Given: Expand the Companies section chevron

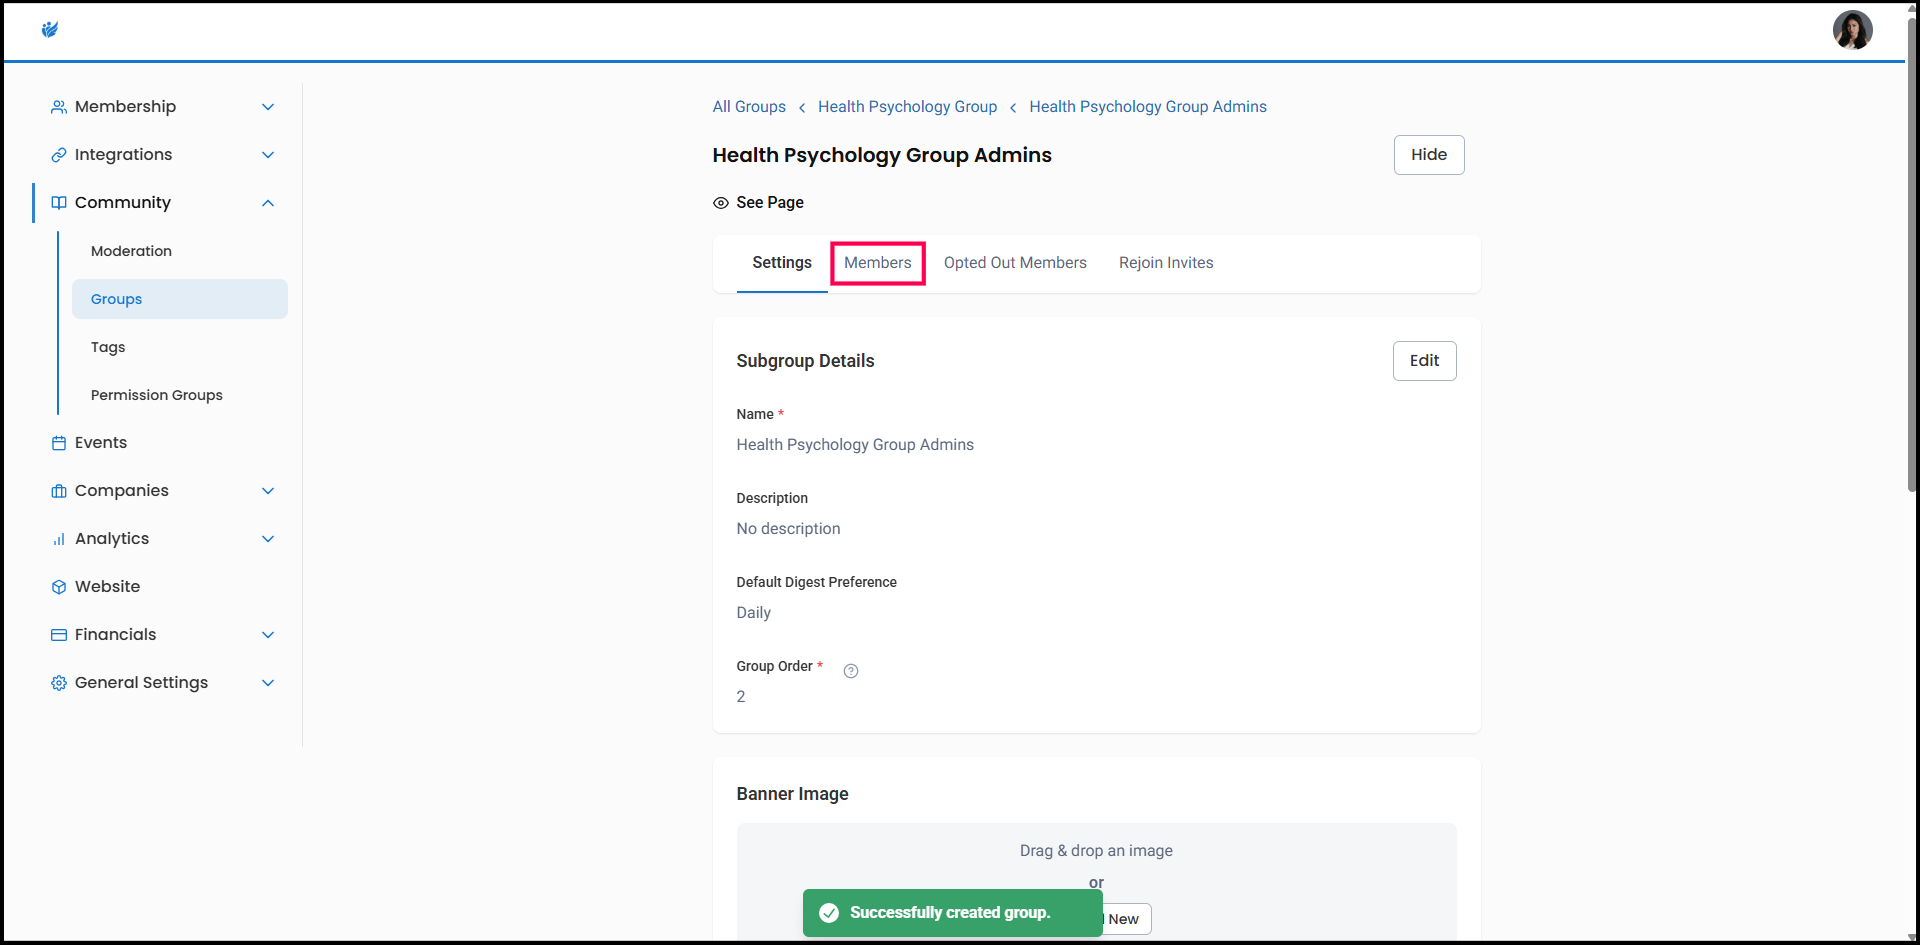Looking at the screenshot, I should coord(268,491).
